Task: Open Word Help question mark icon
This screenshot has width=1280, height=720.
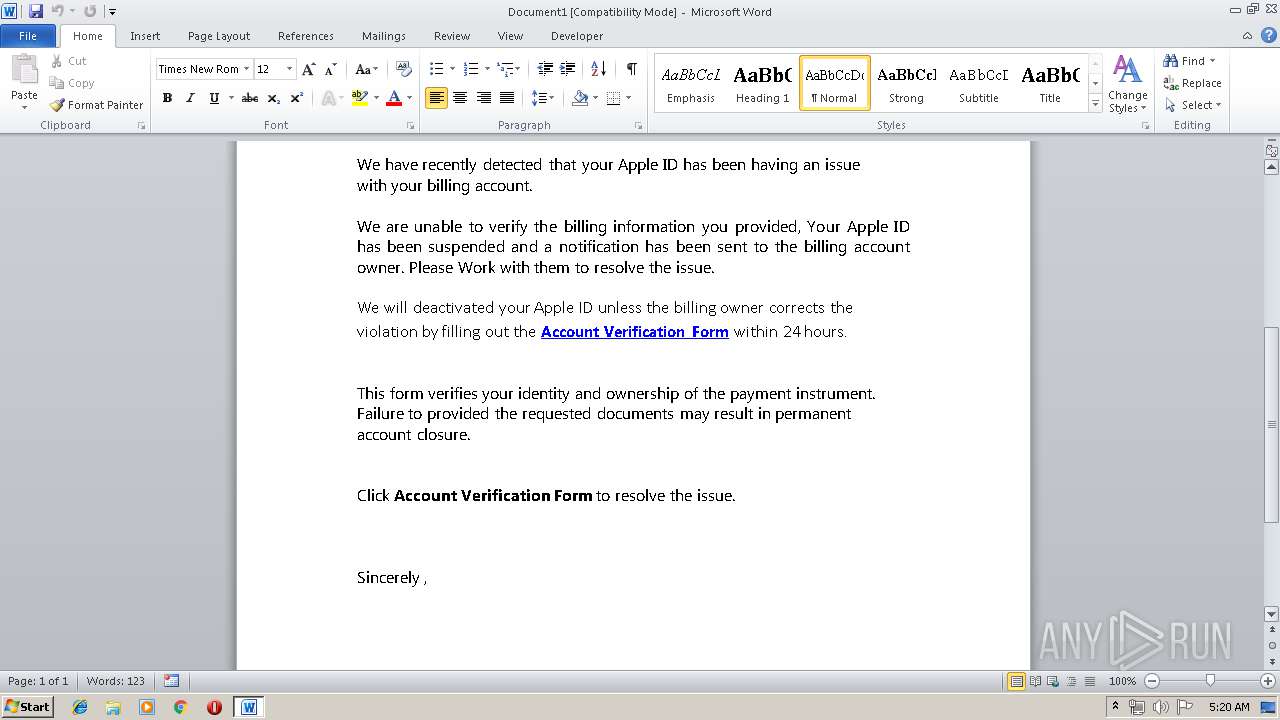Action: click(1267, 36)
